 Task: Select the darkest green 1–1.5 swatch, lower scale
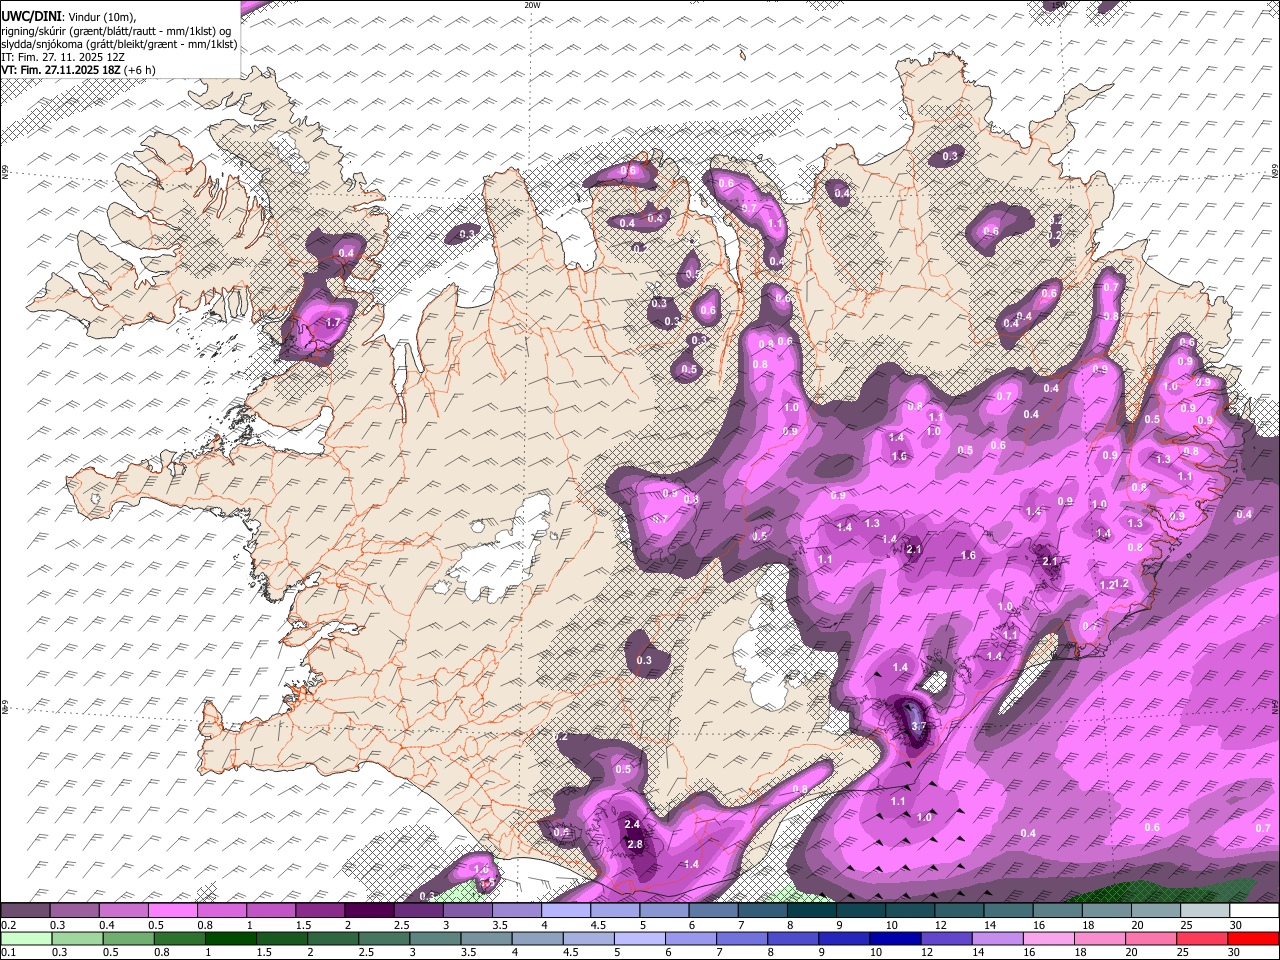click(x=231, y=938)
